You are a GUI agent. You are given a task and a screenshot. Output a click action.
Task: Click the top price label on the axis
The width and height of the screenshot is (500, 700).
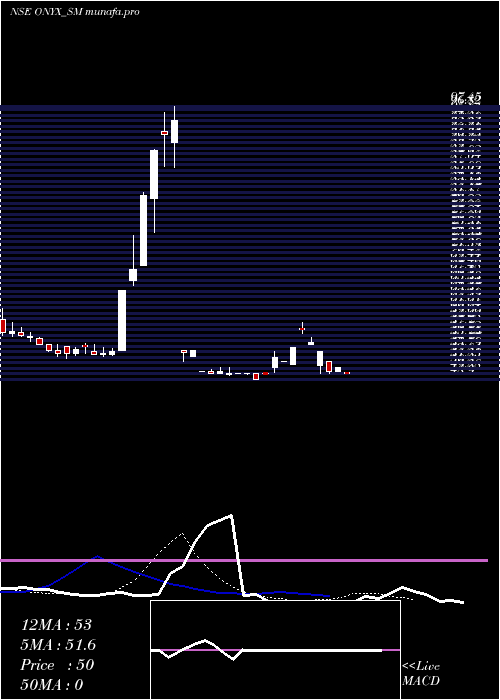(x=466, y=98)
